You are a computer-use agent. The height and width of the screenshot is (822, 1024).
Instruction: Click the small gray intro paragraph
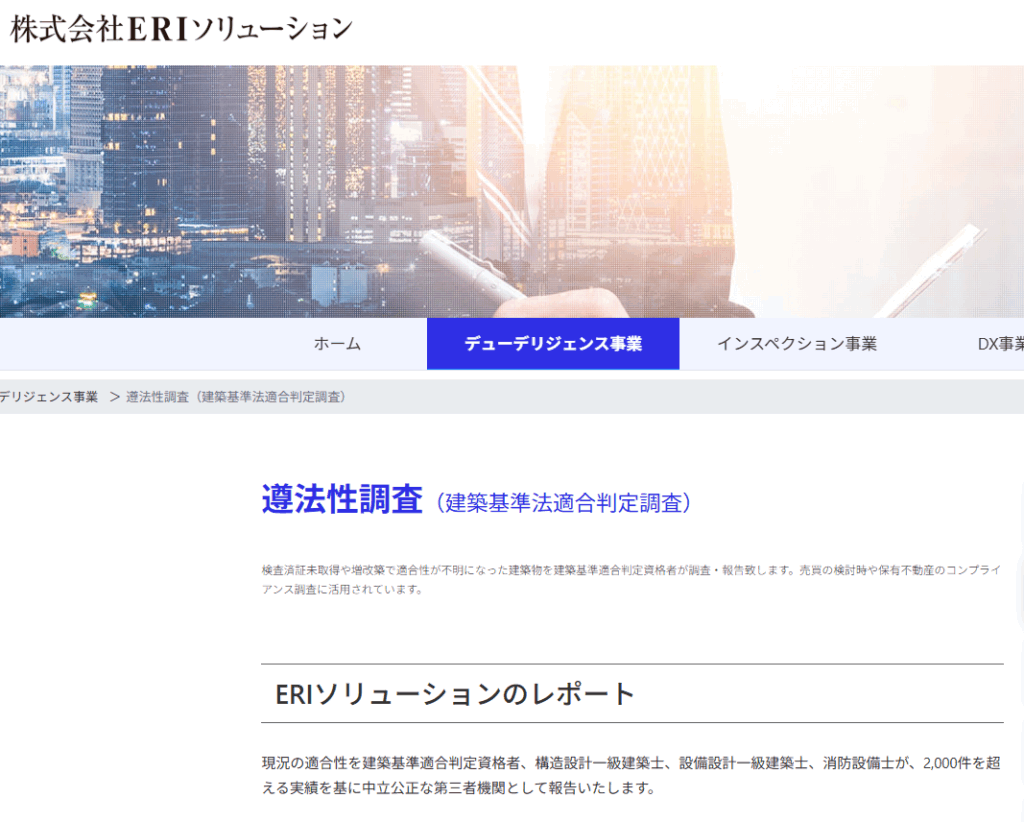[630, 579]
